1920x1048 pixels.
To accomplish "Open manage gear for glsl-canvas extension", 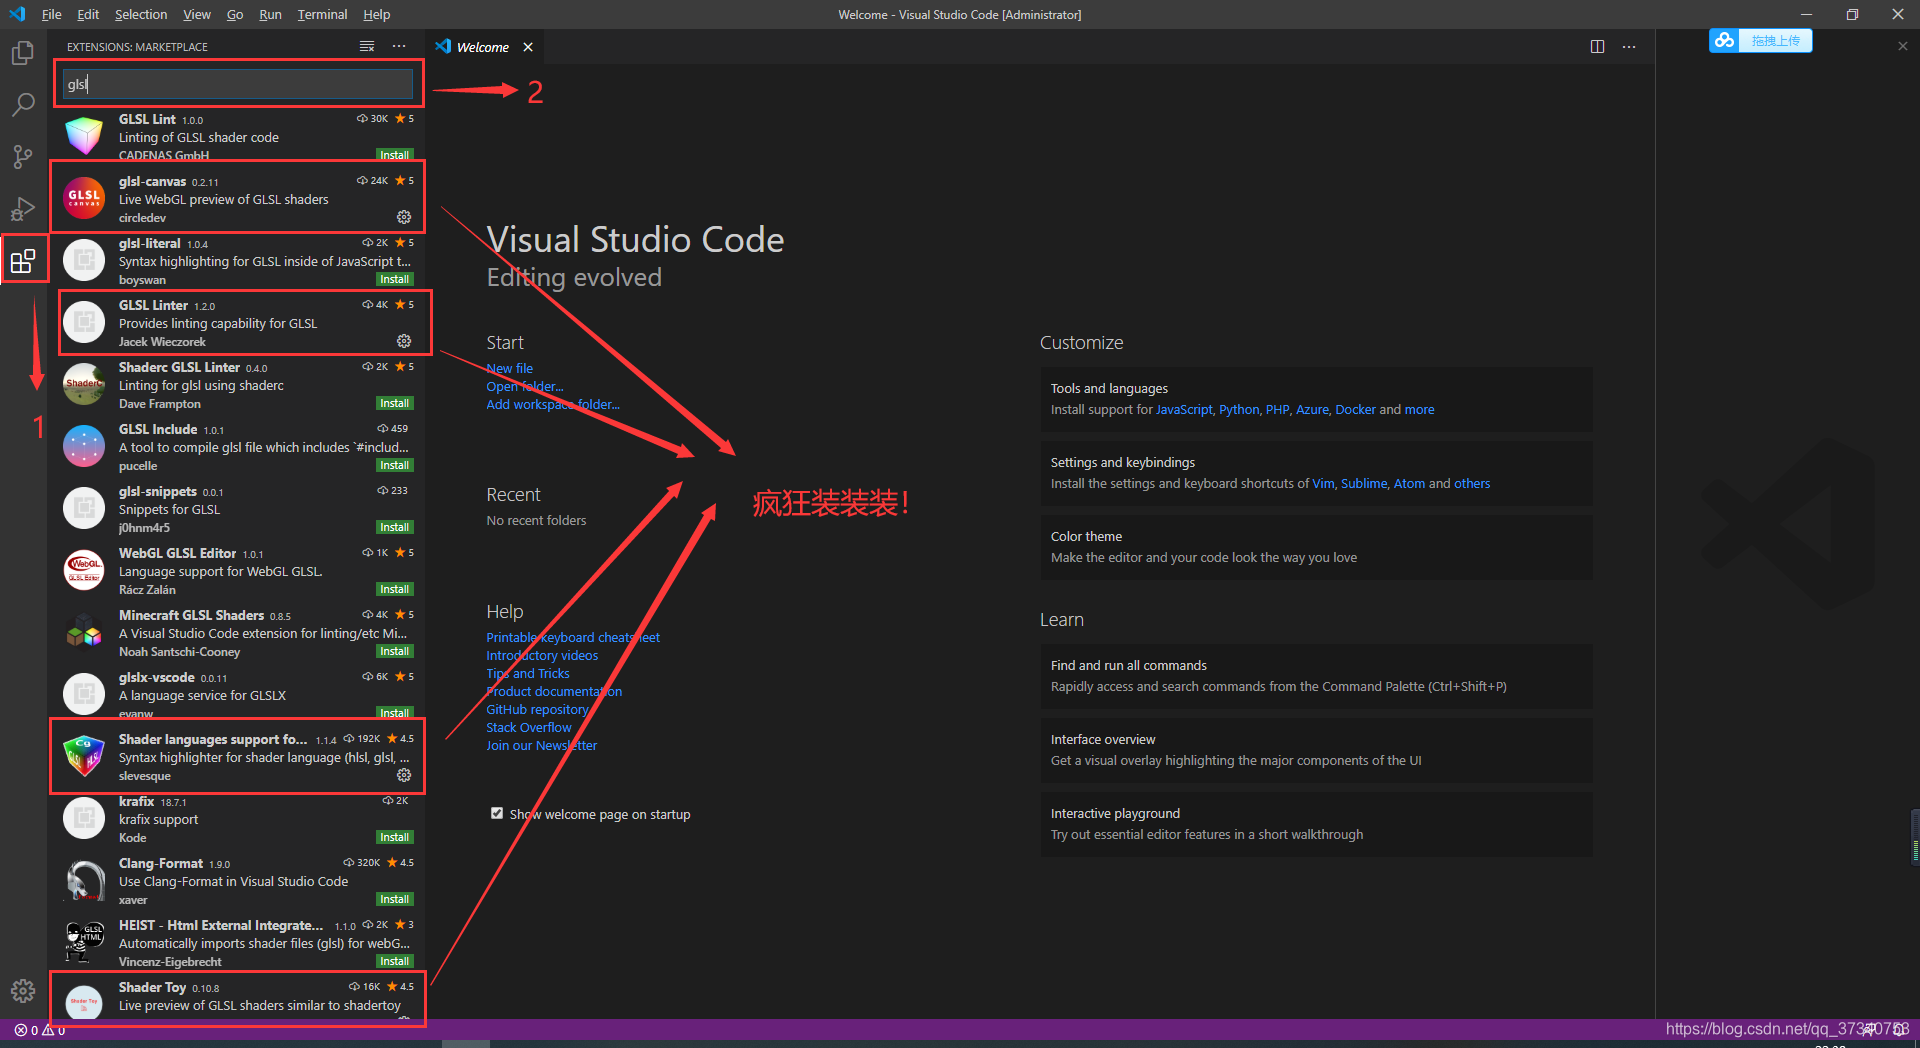I will (404, 217).
